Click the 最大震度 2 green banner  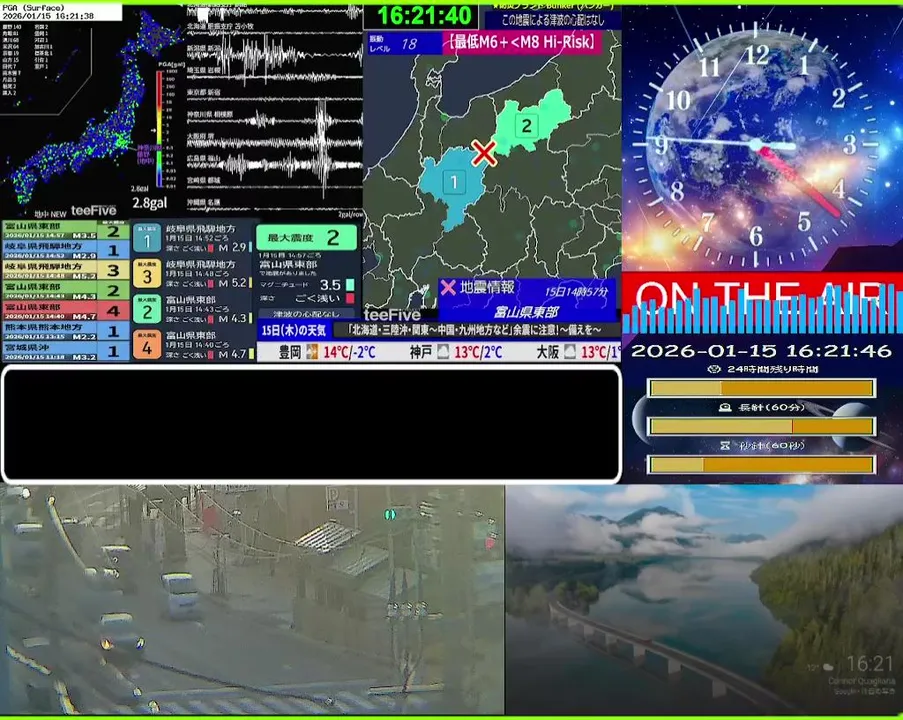(x=306, y=237)
